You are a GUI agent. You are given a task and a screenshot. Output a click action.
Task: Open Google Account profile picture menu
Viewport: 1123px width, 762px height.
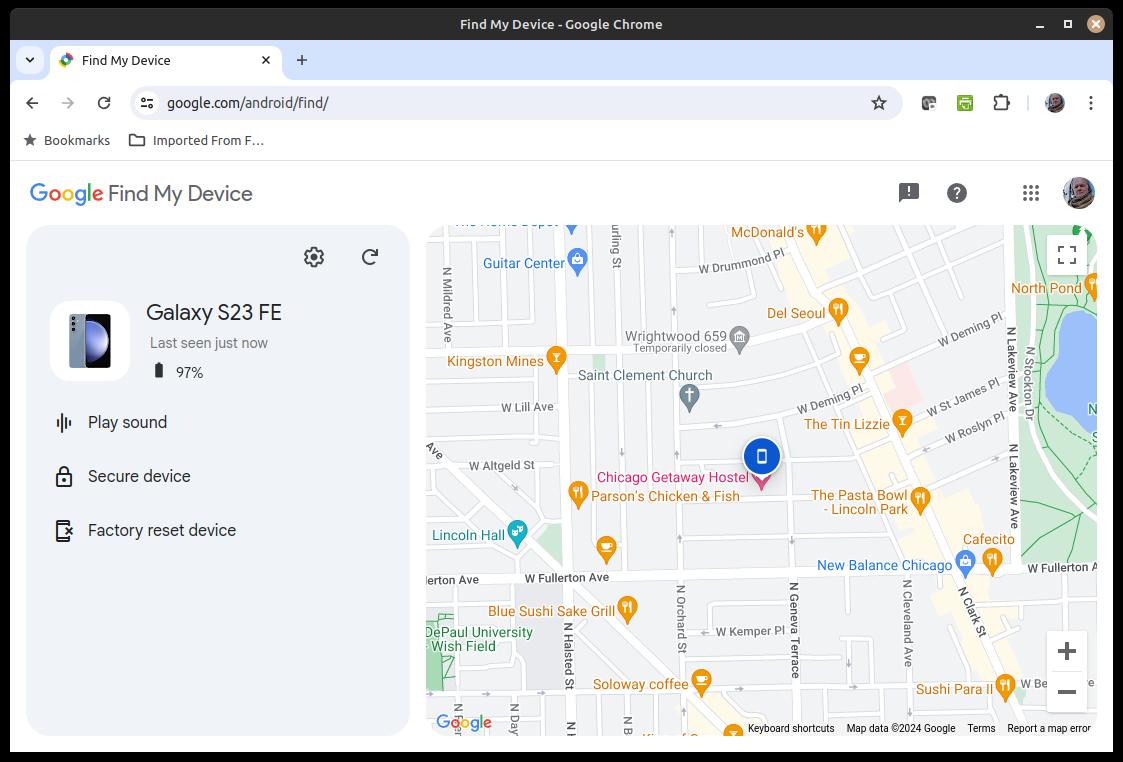click(1079, 193)
